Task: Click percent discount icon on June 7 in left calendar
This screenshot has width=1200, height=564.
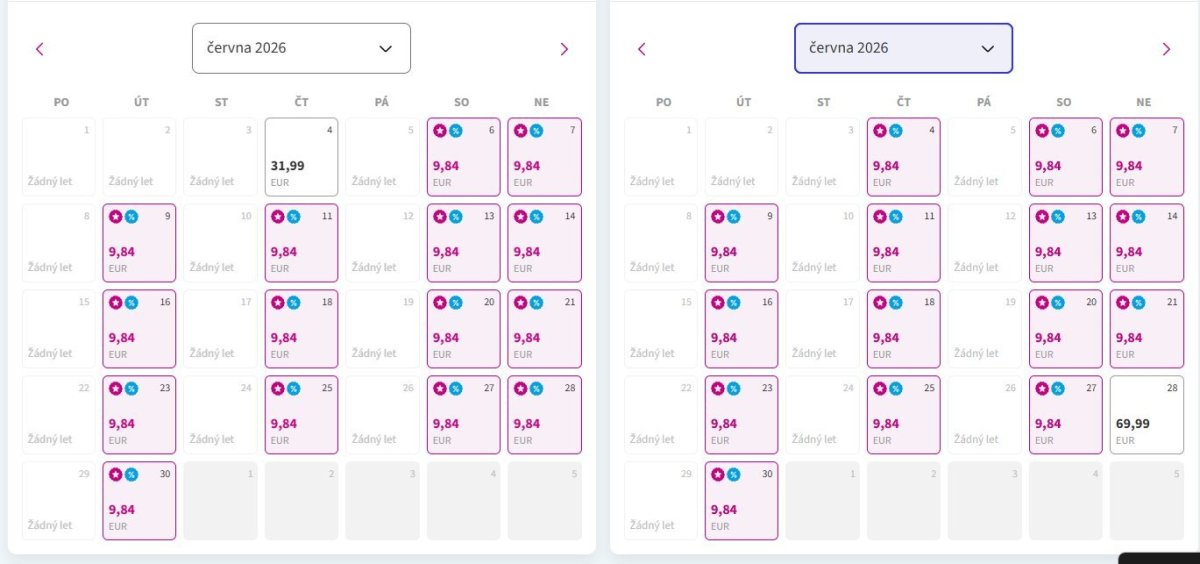Action: (536, 131)
